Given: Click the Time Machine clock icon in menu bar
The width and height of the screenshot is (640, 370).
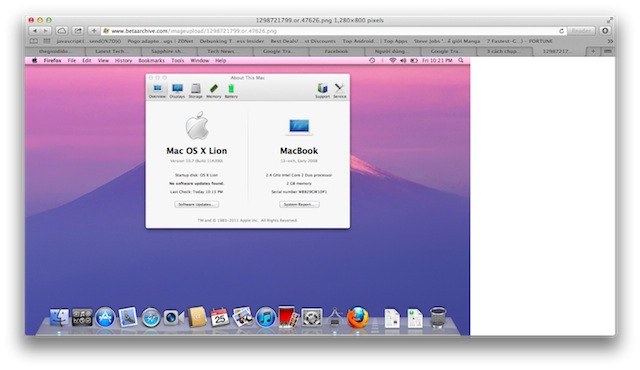Looking at the screenshot, I should tap(372, 60).
